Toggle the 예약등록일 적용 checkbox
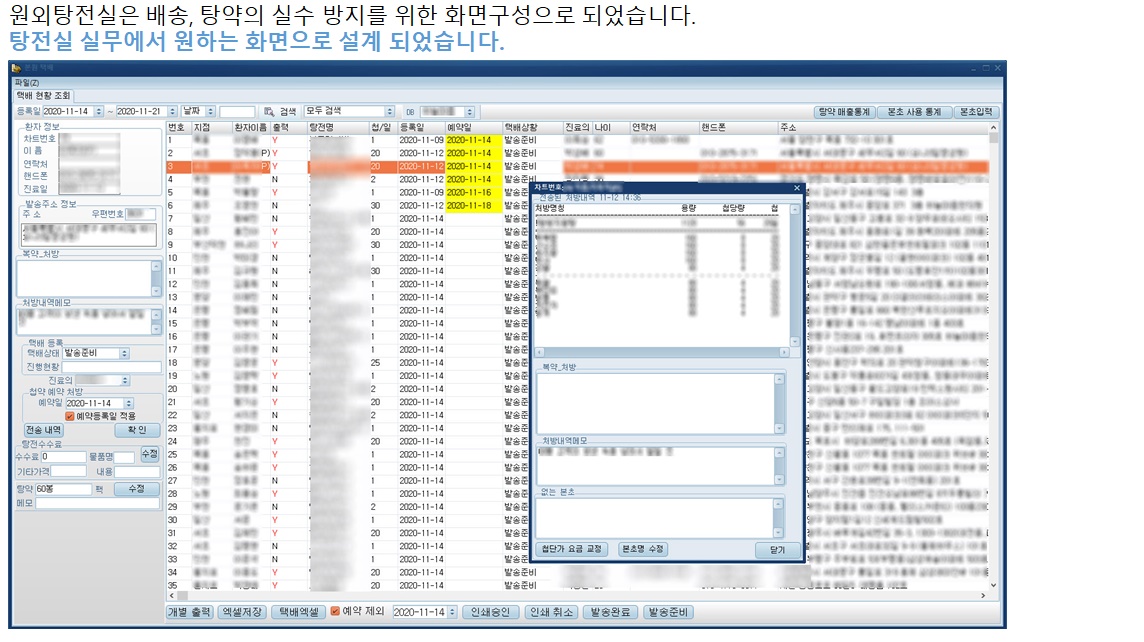The image size is (1144, 642). point(70,416)
